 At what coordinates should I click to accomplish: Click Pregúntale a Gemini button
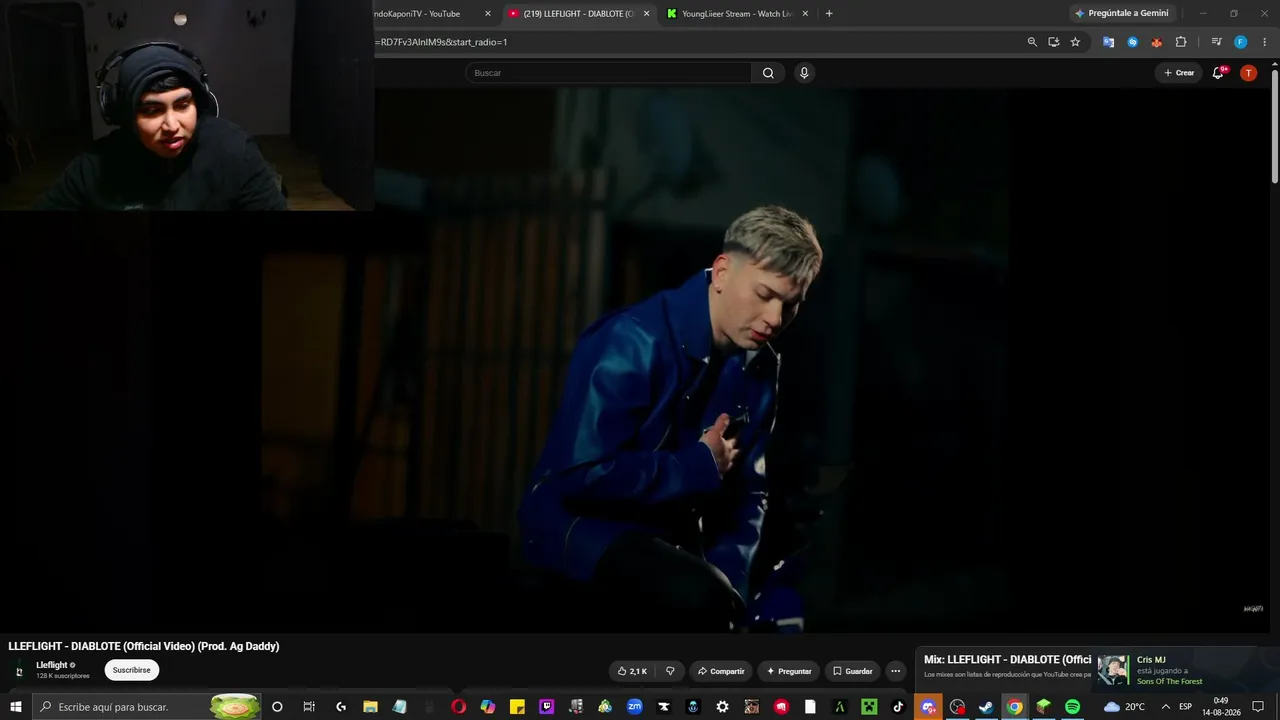click(x=1121, y=13)
